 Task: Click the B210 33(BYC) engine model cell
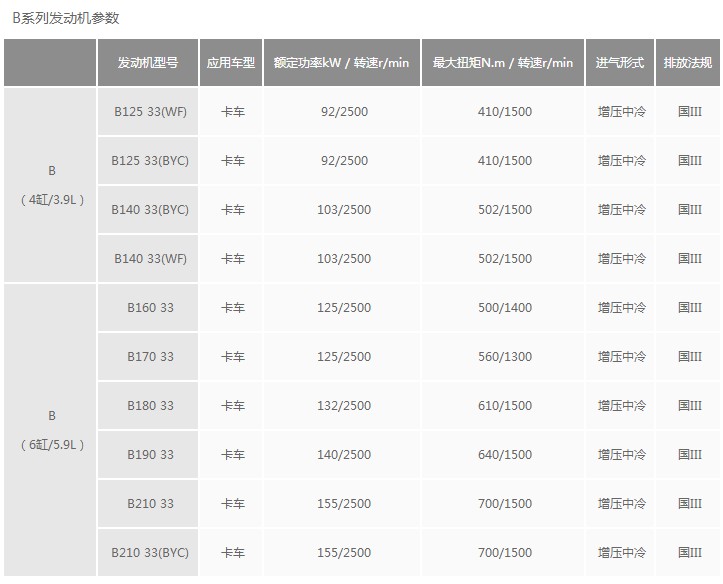[149, 552]
